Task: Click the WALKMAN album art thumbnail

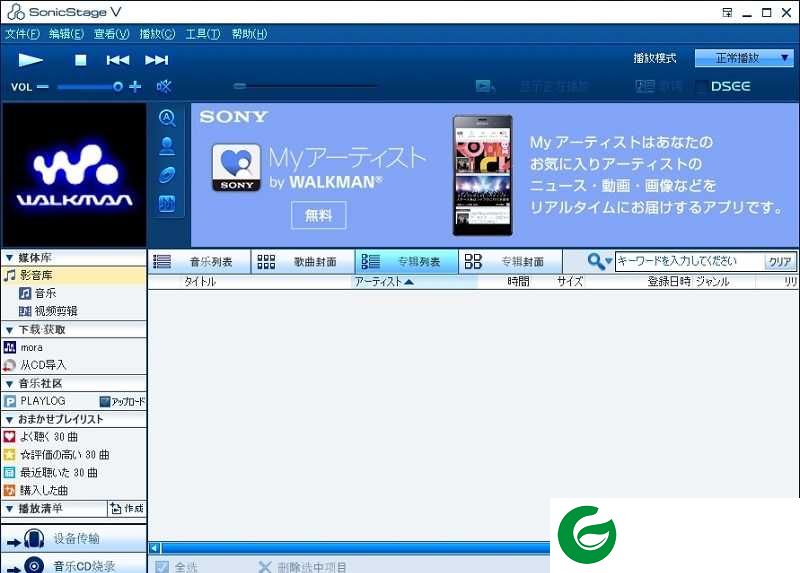Action: coord(74,176)
